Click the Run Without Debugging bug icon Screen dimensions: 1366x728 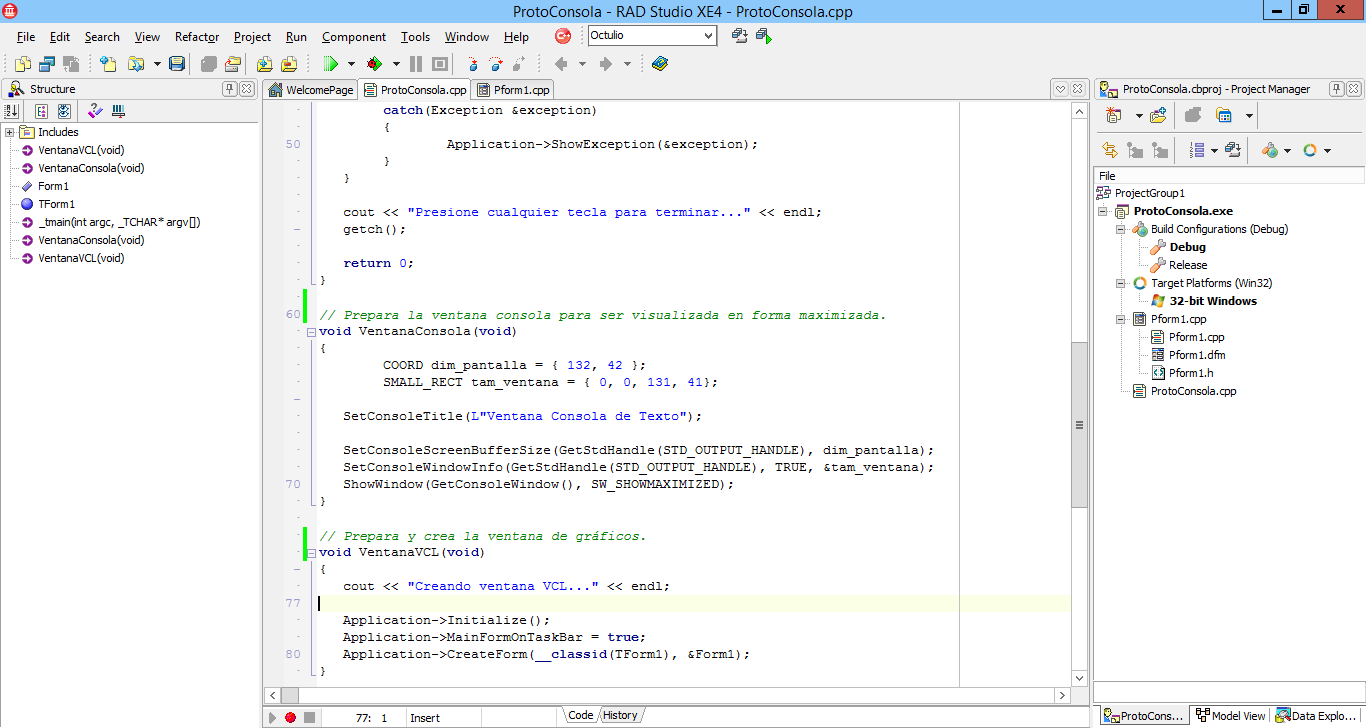click(374, 64)
